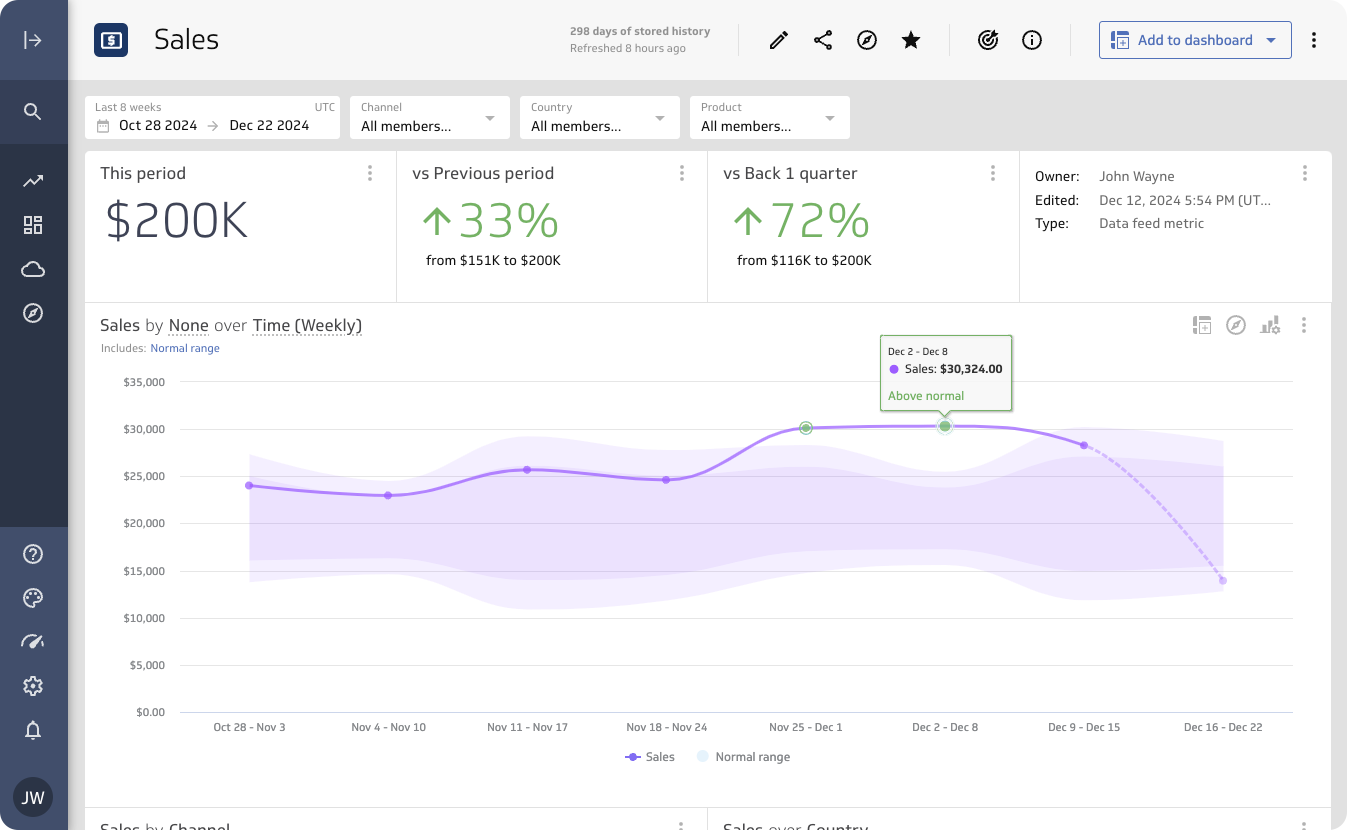Image resolution: width=1347 pixels, height=830 pixels.
Task: Show metric info via info icon
Action: click(1032, 40)
